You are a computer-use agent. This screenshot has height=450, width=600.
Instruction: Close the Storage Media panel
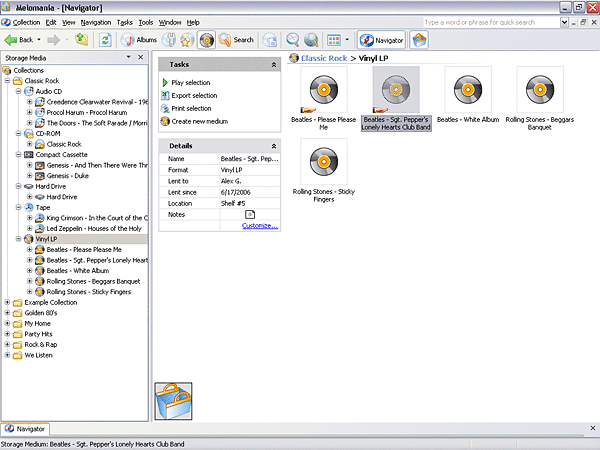coord(140,57)
